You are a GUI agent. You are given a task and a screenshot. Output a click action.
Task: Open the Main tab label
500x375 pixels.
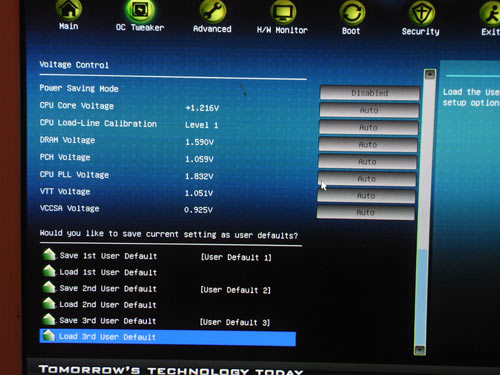click(x=69, y=26)
